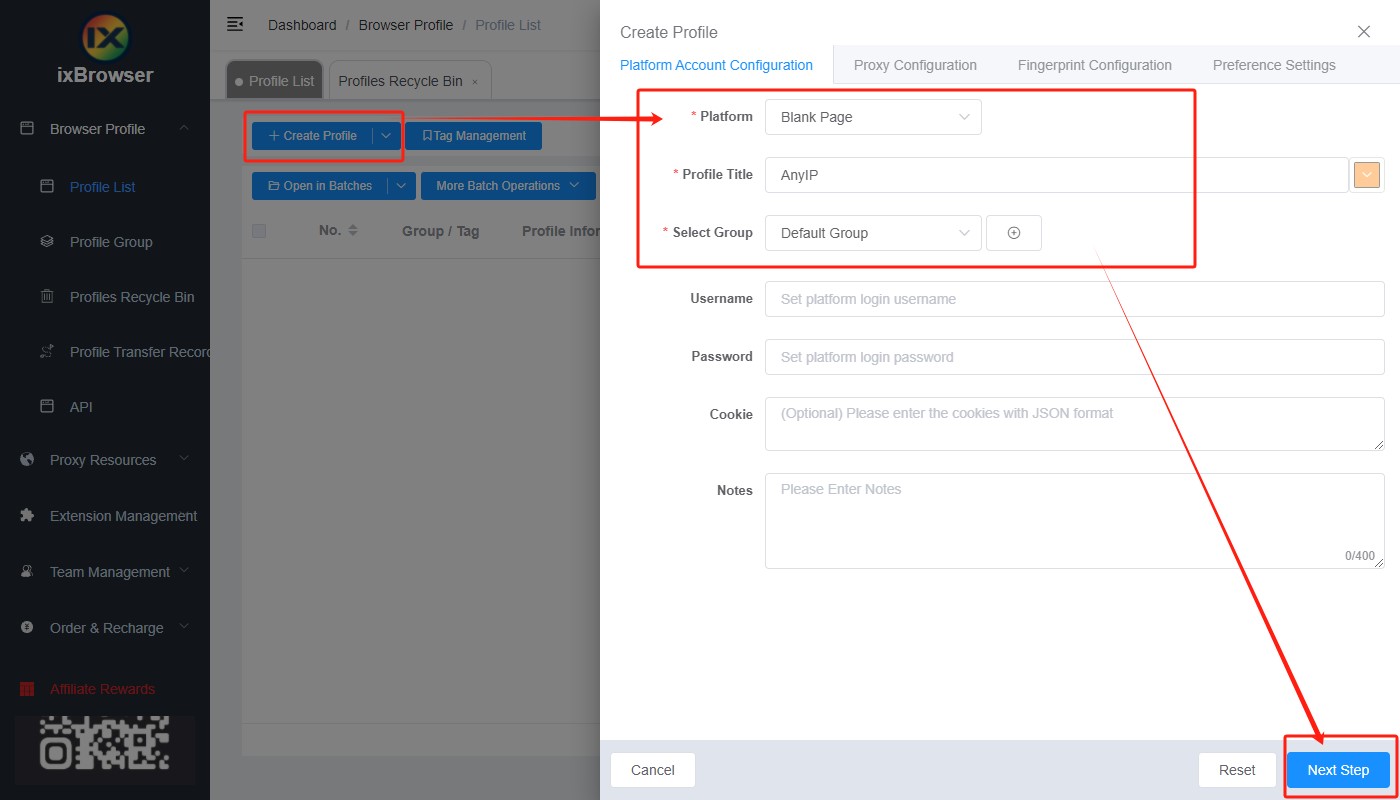Click the add group plus icon
1400x800 pixels.
click(x=1014, y=232)
